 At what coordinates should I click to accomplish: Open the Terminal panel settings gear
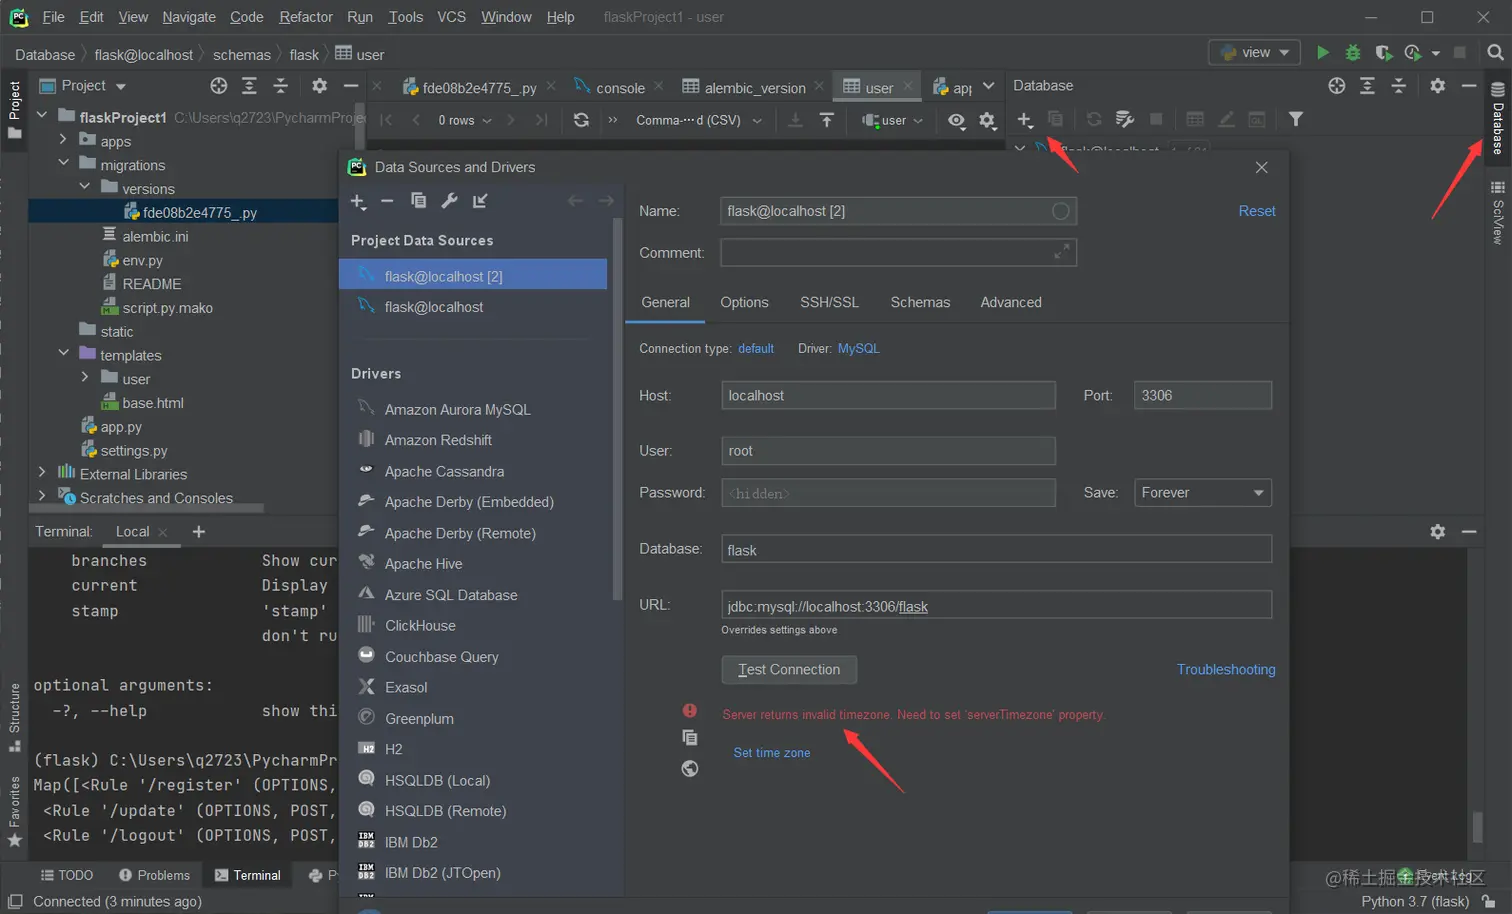[x=1437, y=532]
